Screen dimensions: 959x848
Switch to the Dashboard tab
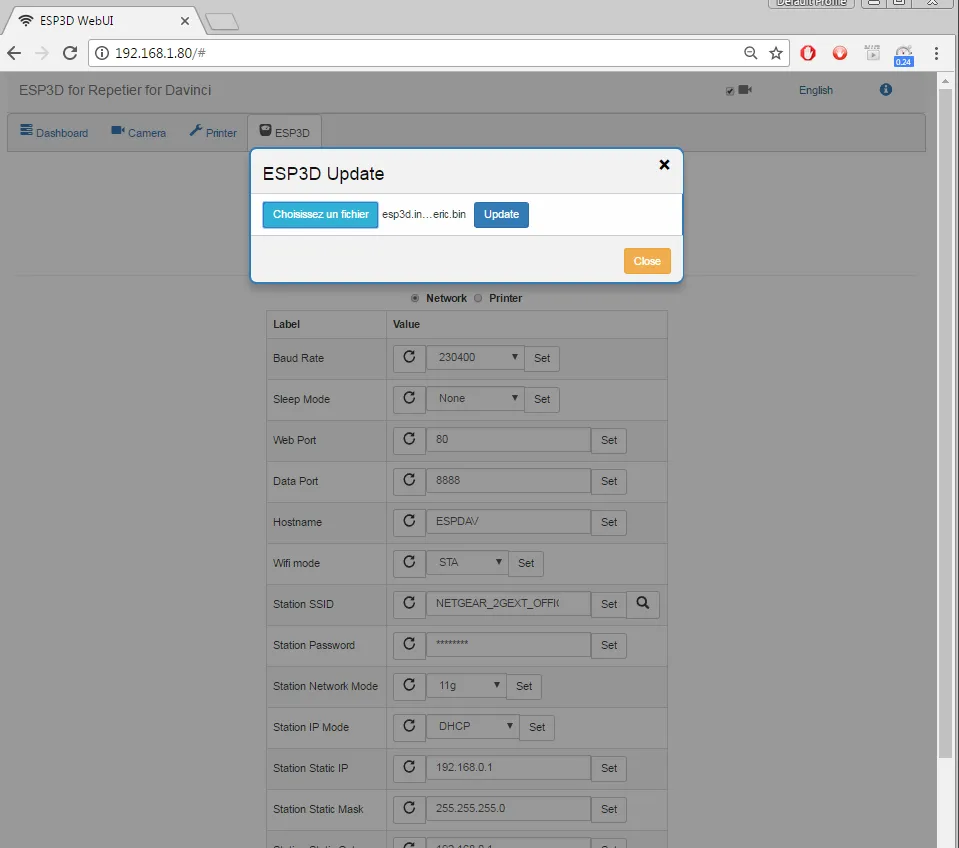click(54, 132)
